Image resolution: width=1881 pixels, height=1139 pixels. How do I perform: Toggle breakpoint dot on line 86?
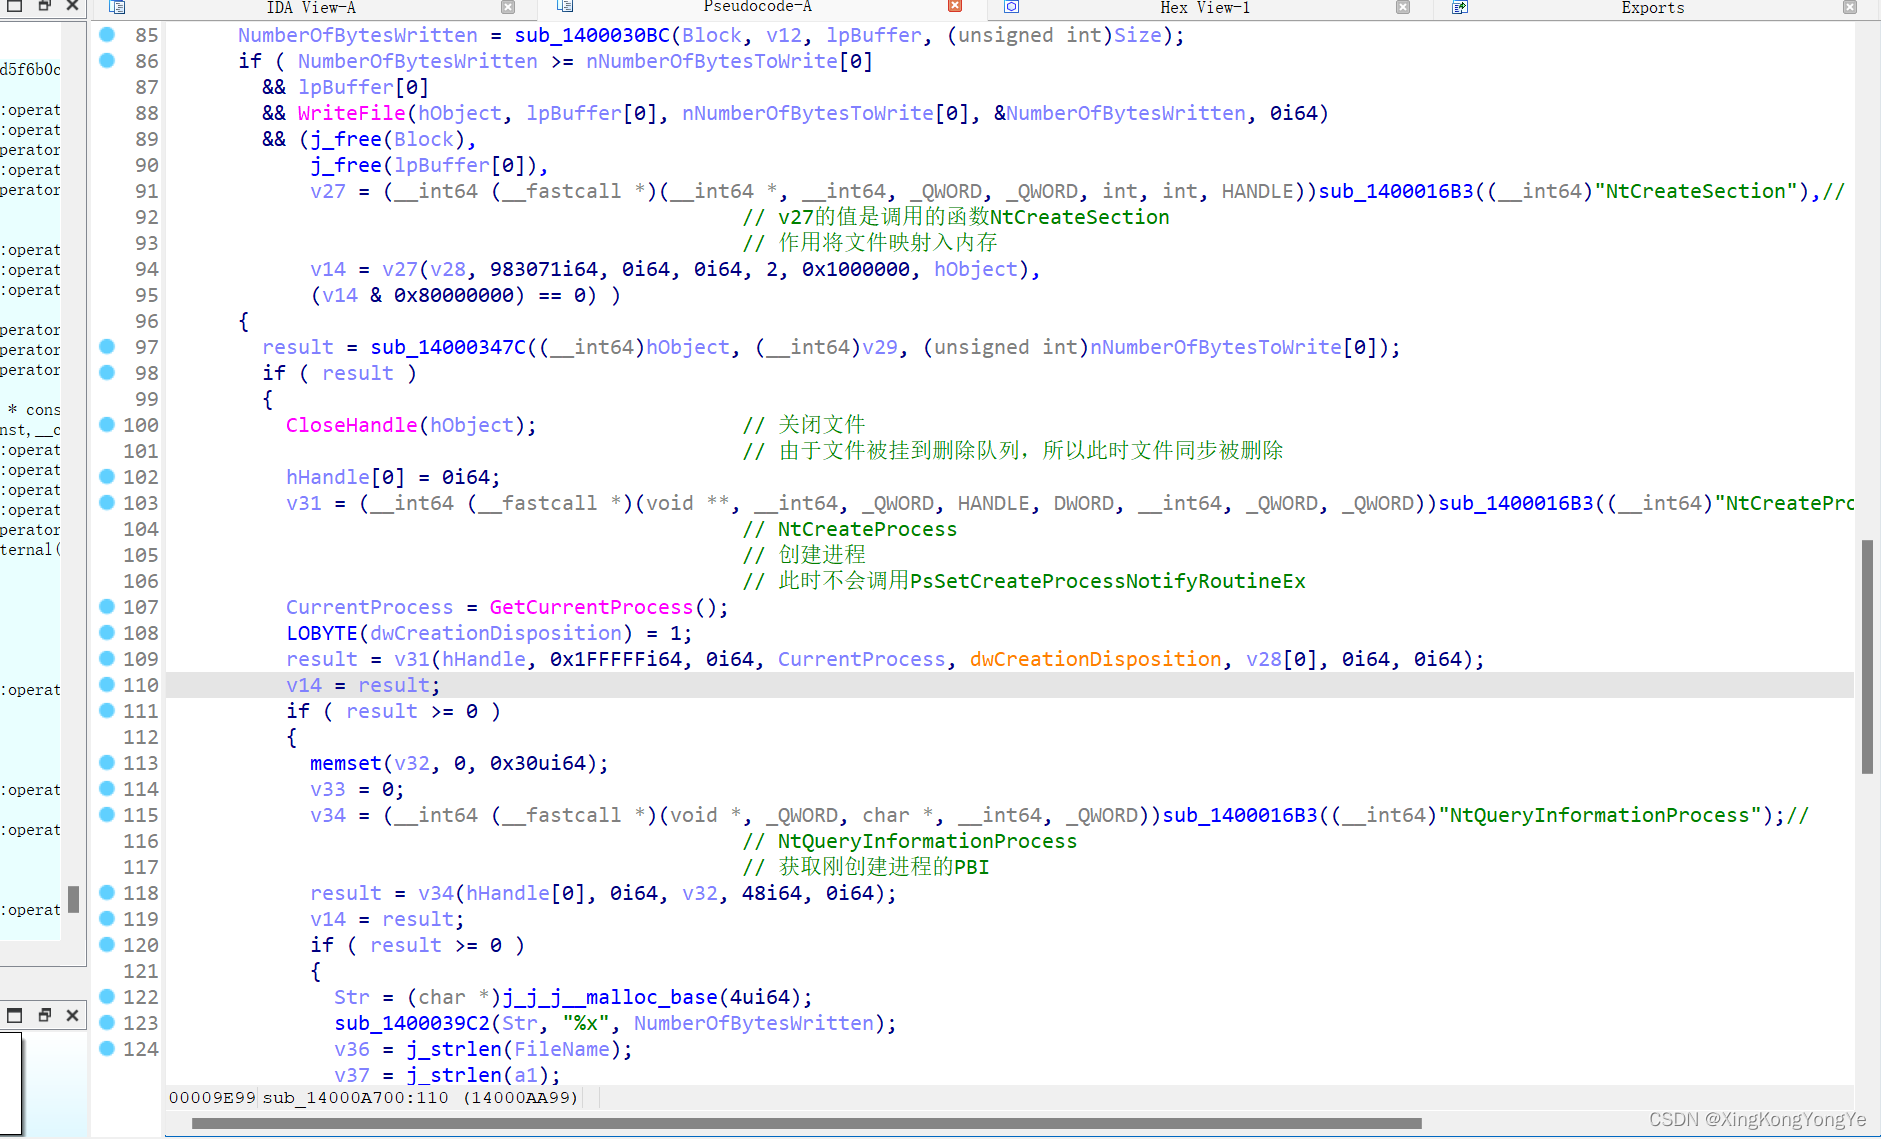pos(107,60)
